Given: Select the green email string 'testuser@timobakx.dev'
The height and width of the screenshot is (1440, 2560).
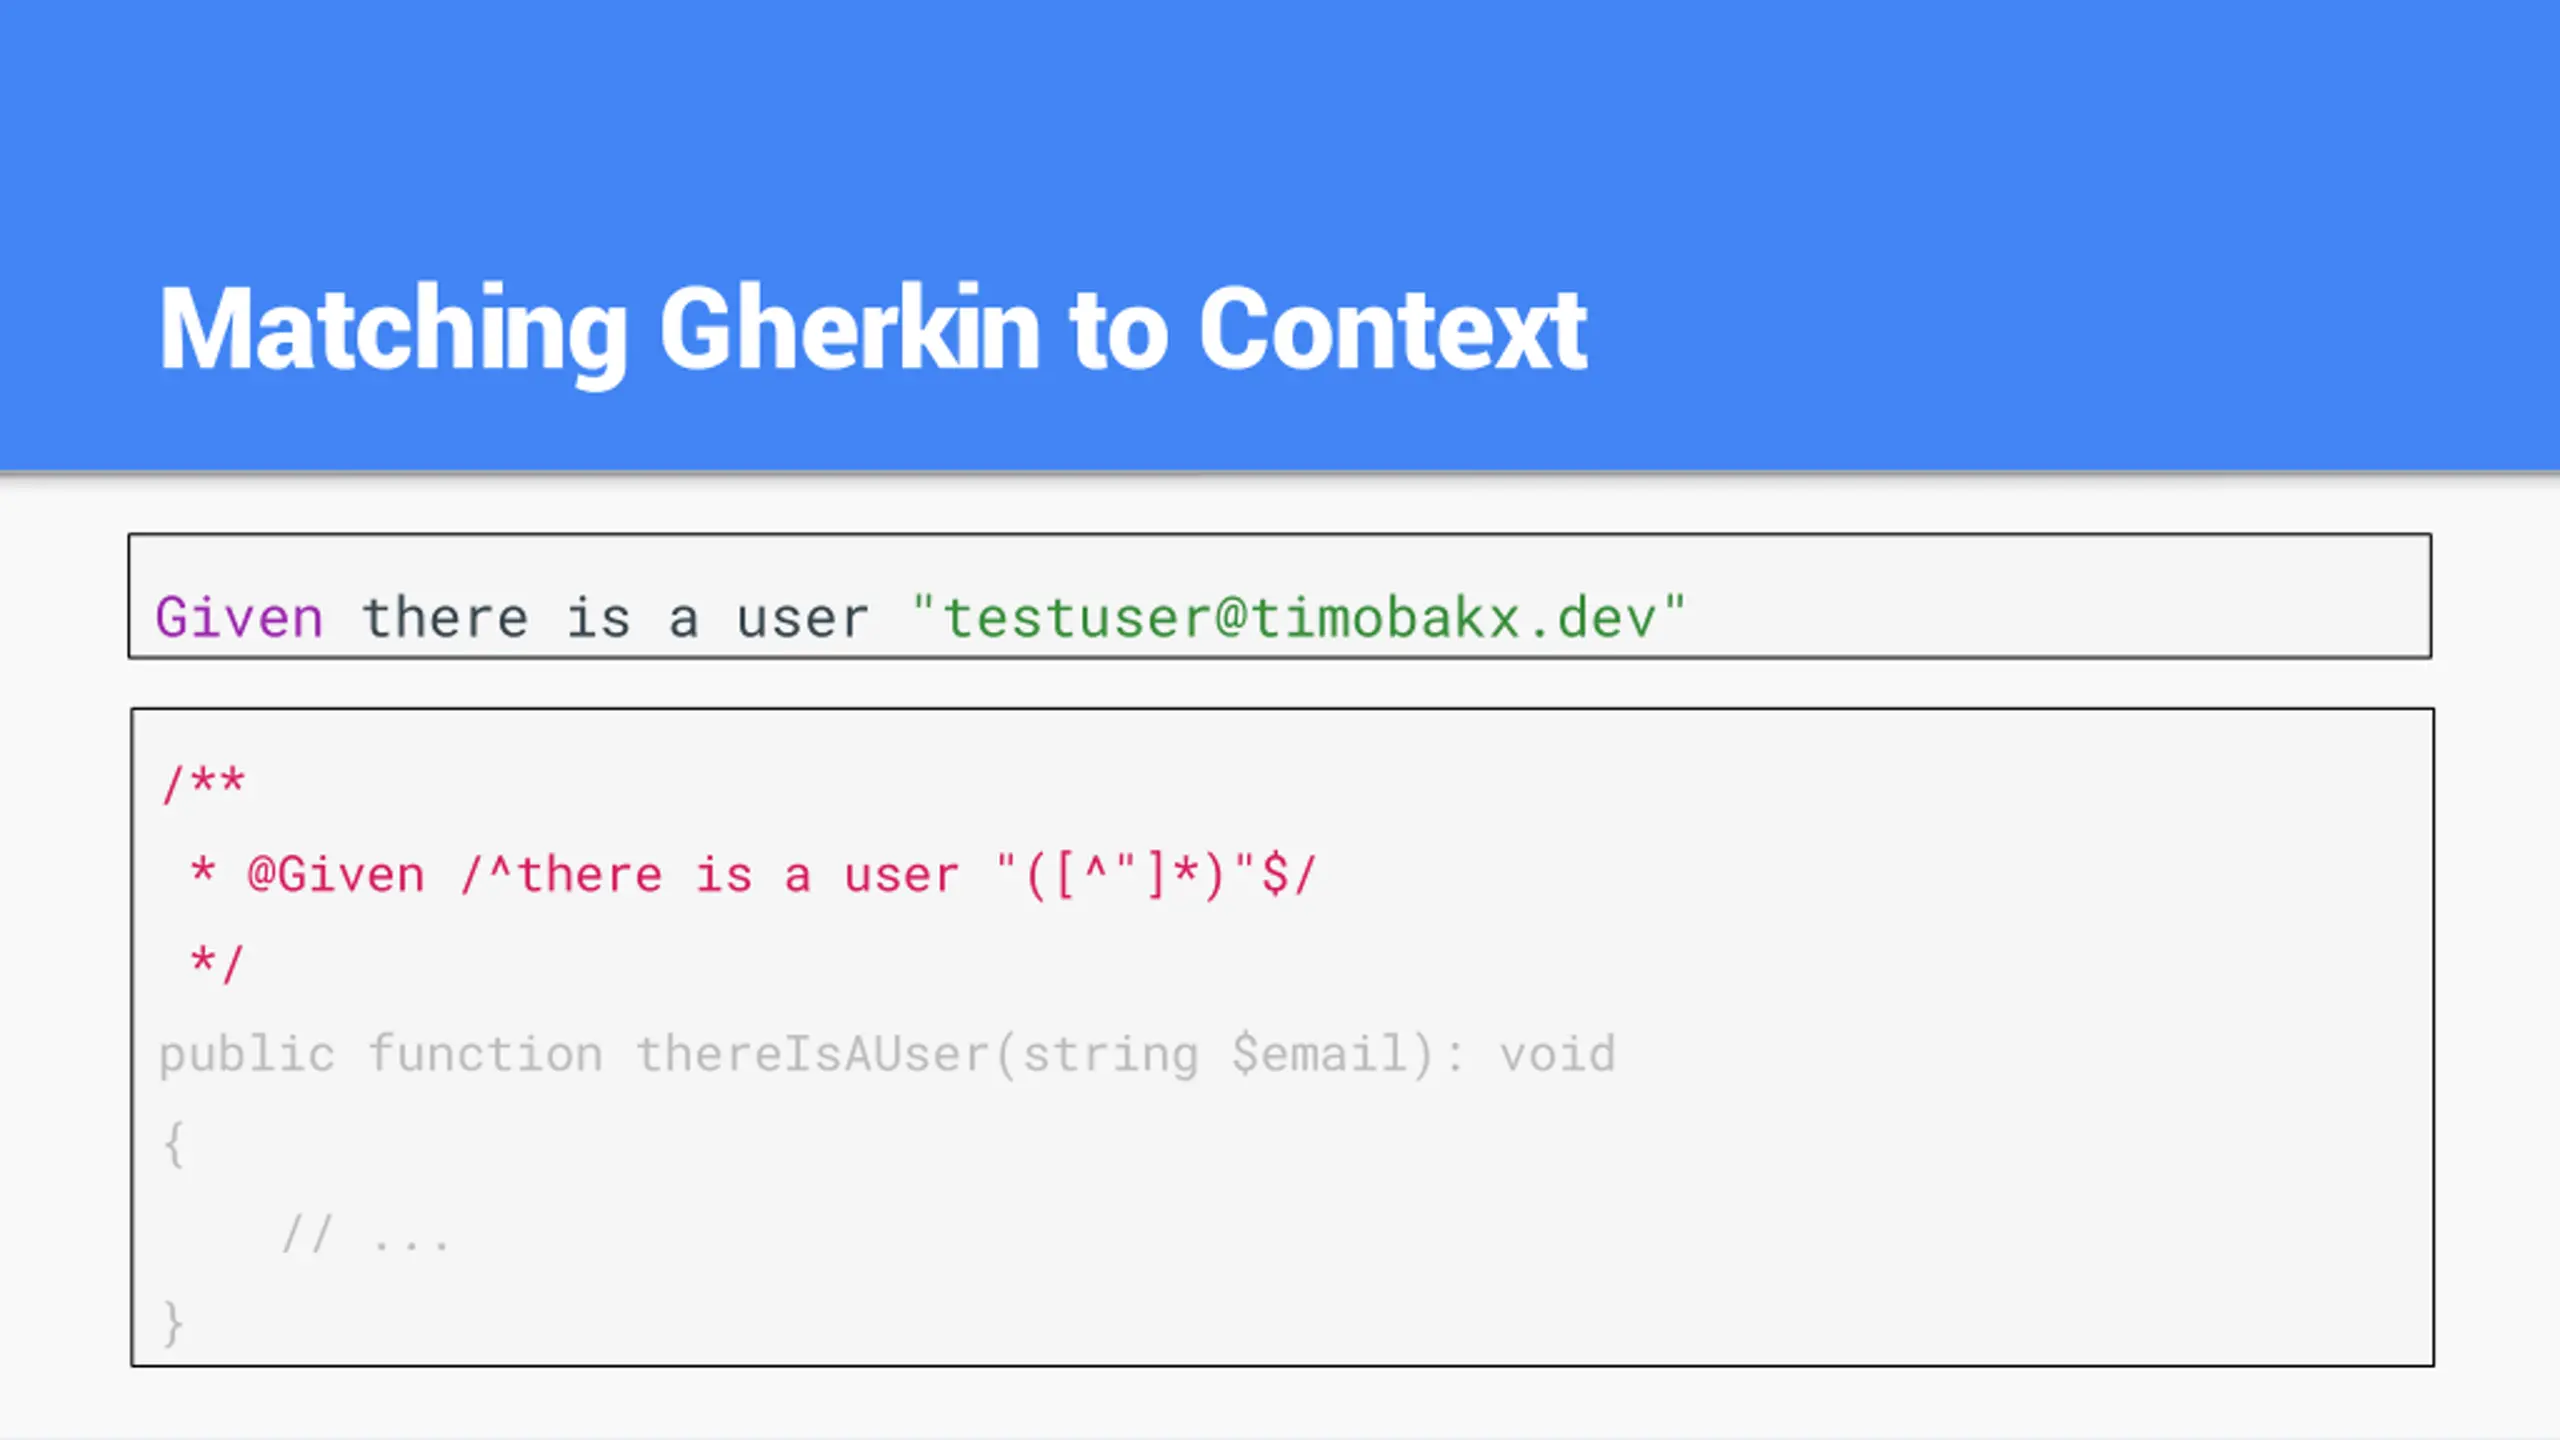Looking at the screenshot, I should 1300,617.
